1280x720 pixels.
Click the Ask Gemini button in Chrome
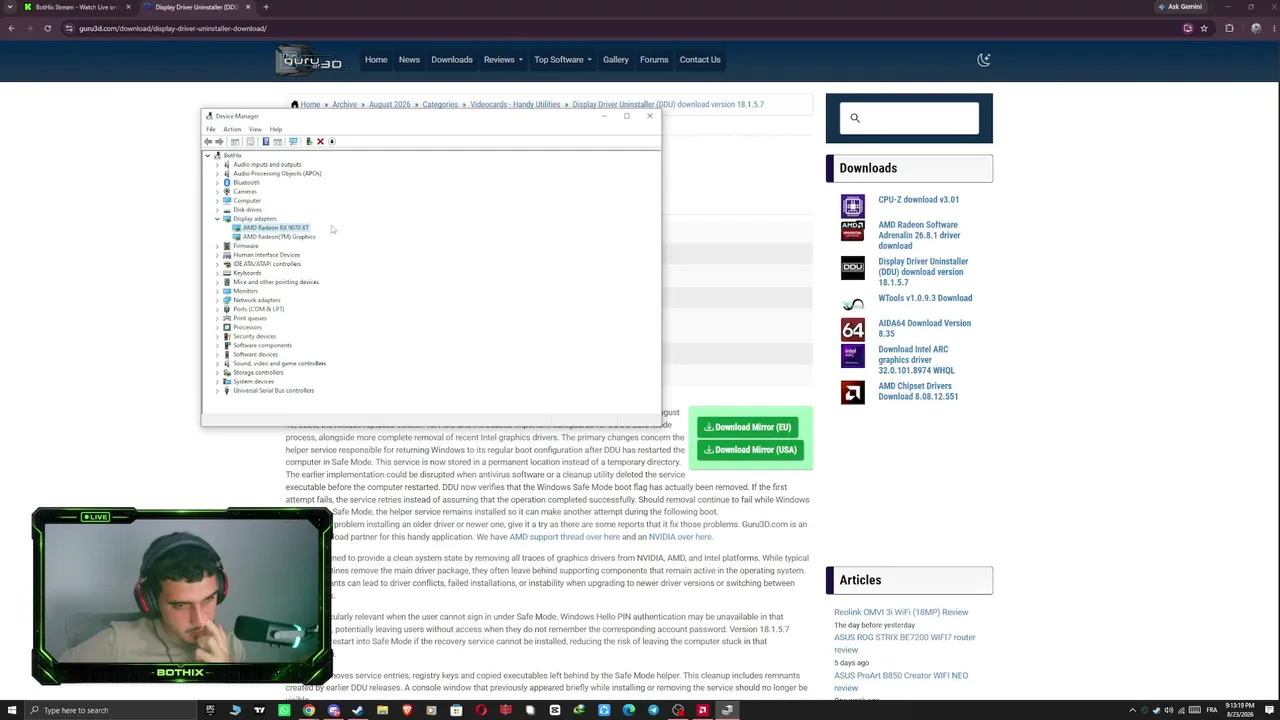pos(1179,7)
